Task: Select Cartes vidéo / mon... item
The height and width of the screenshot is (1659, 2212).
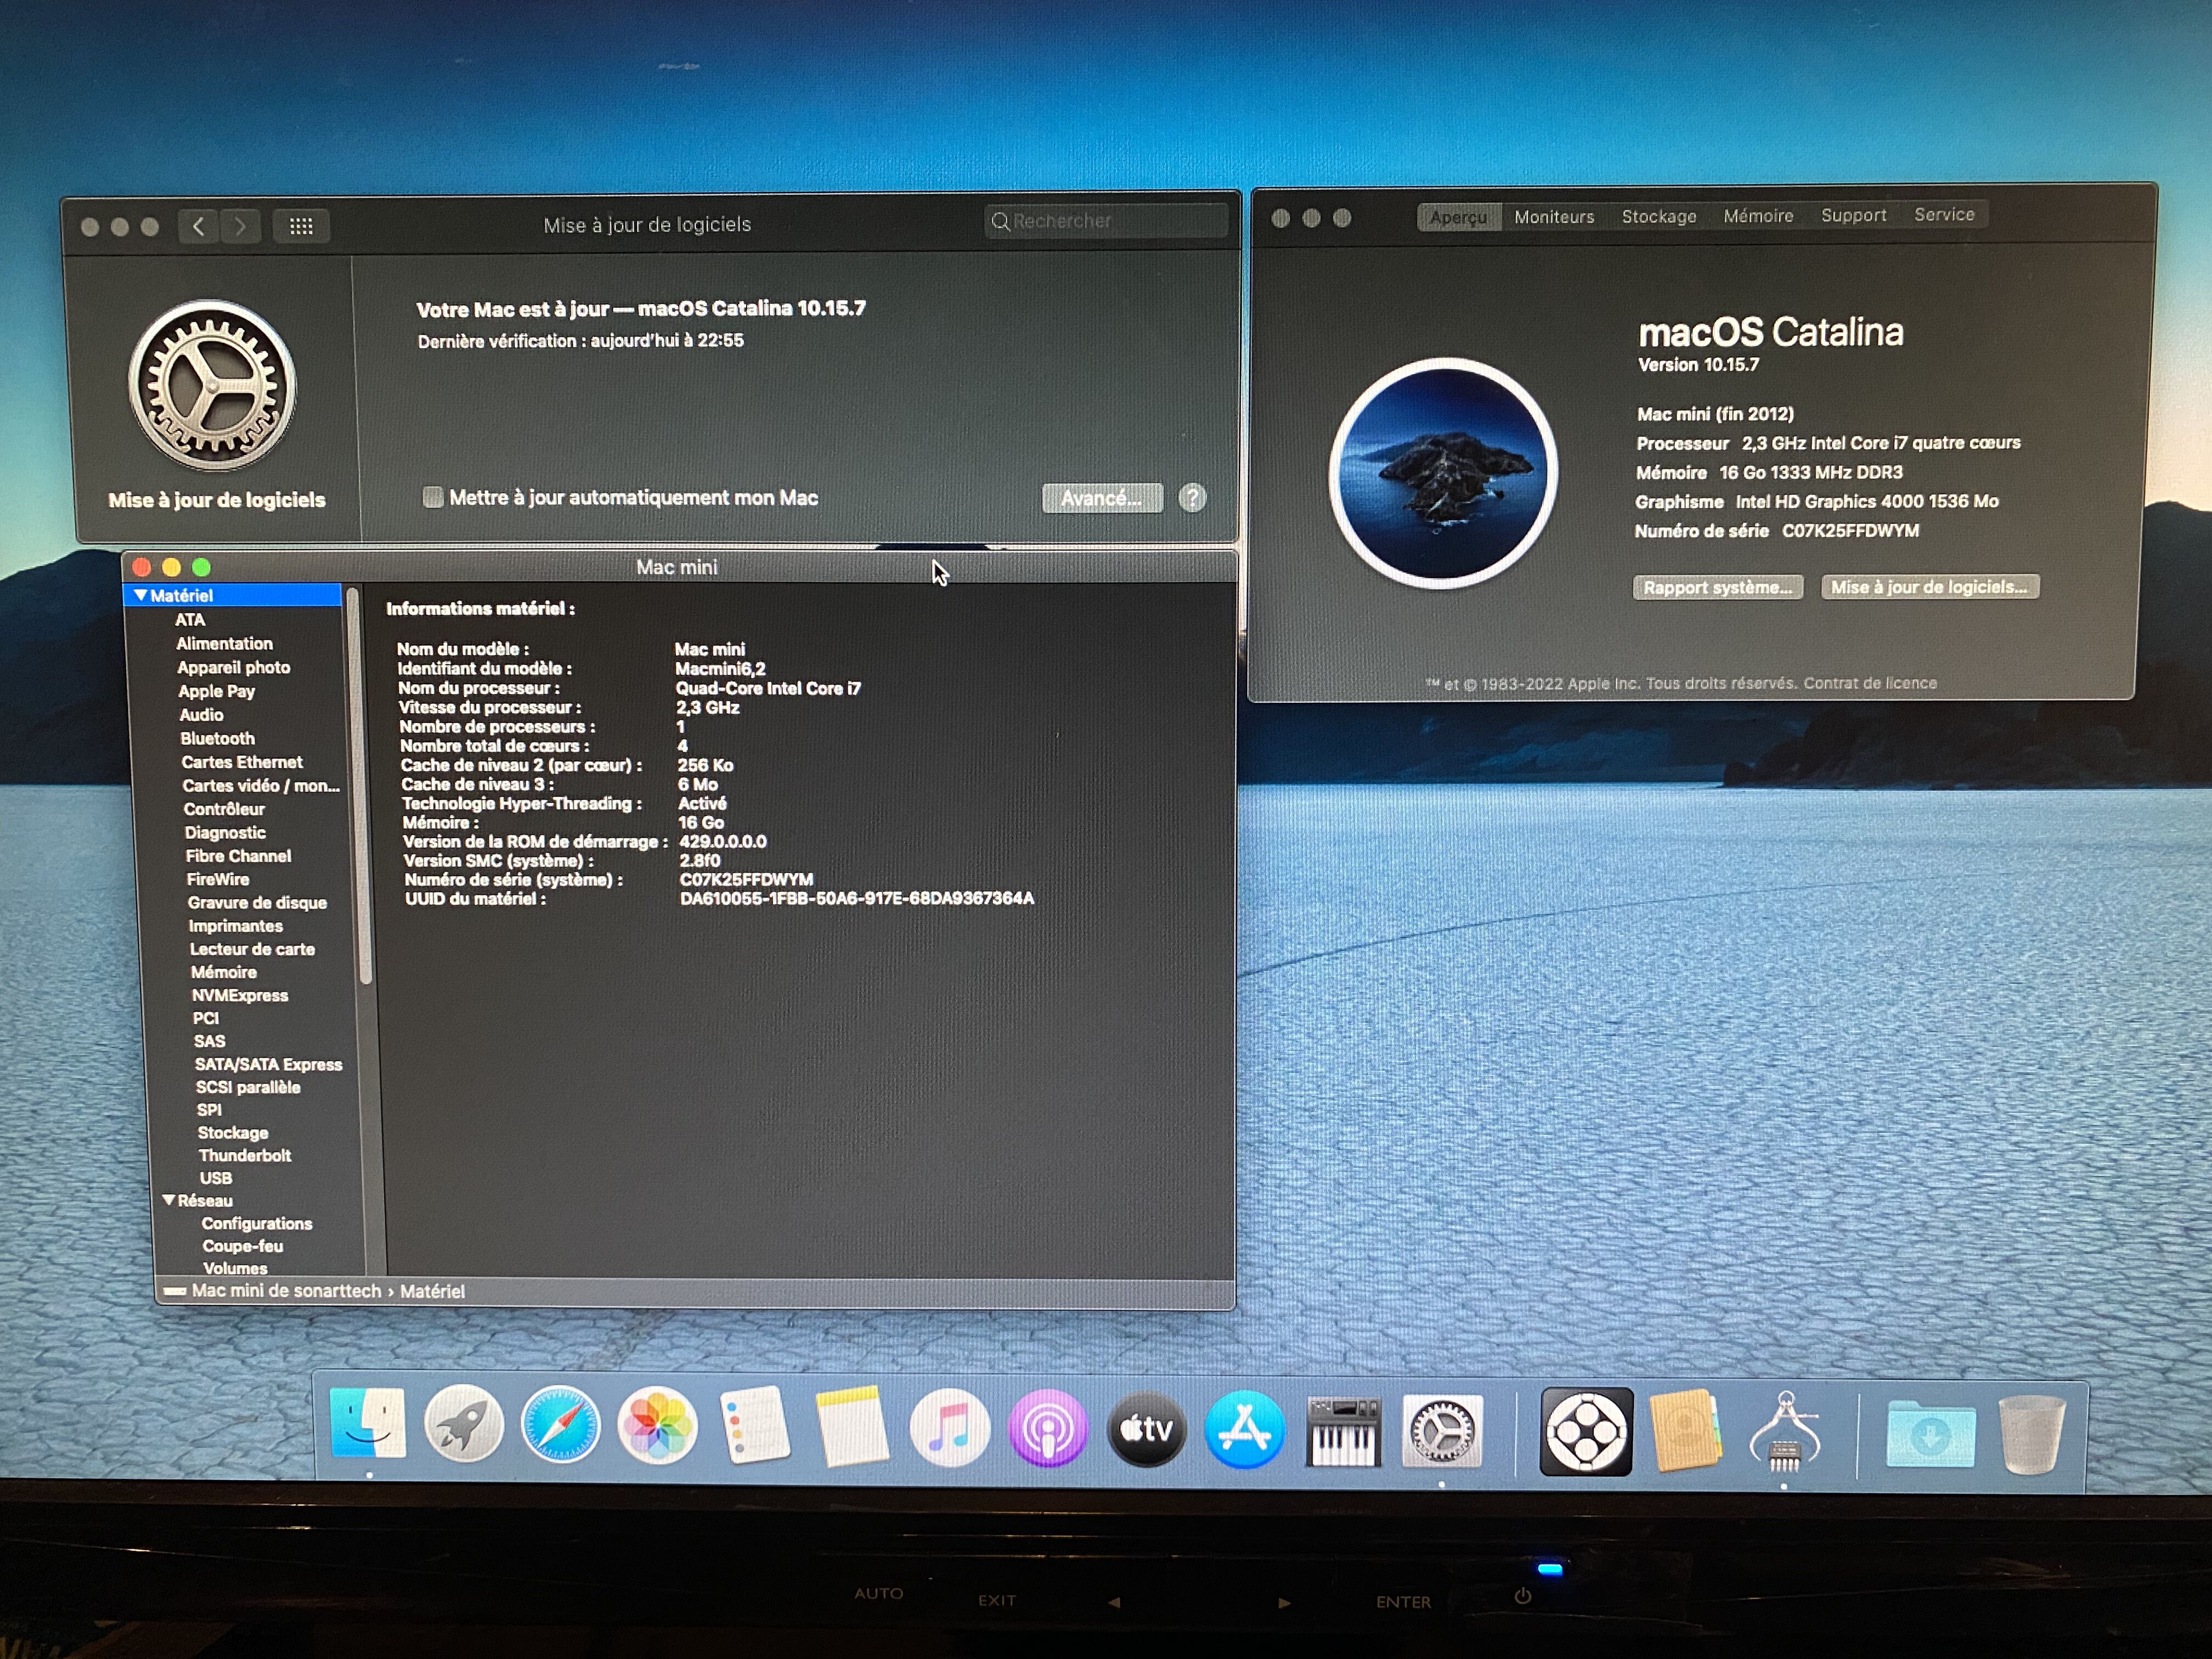Action: 261,786
